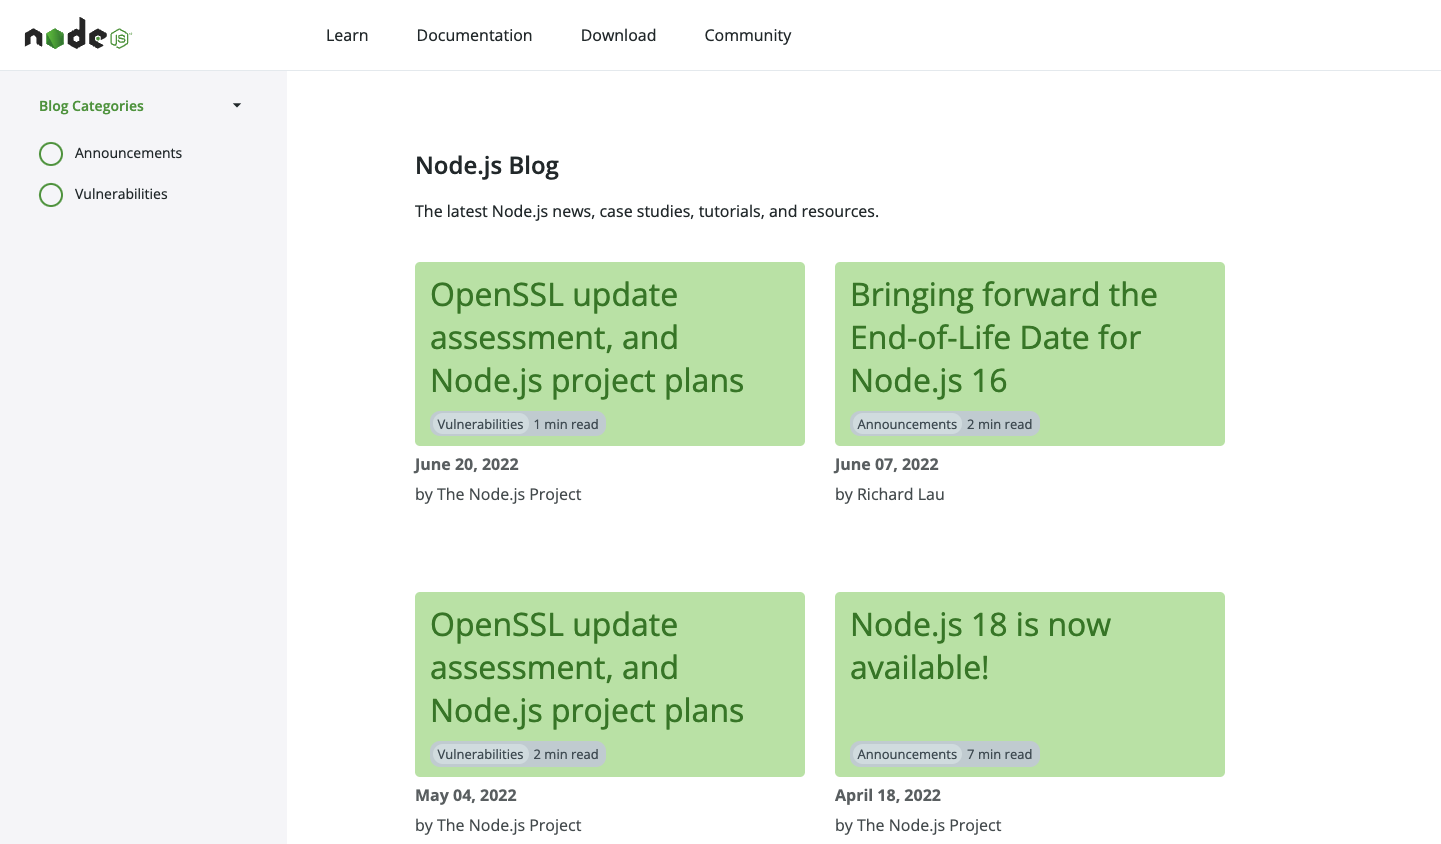
Task: Click the "1 min read" label
Action: click(566, 424)
